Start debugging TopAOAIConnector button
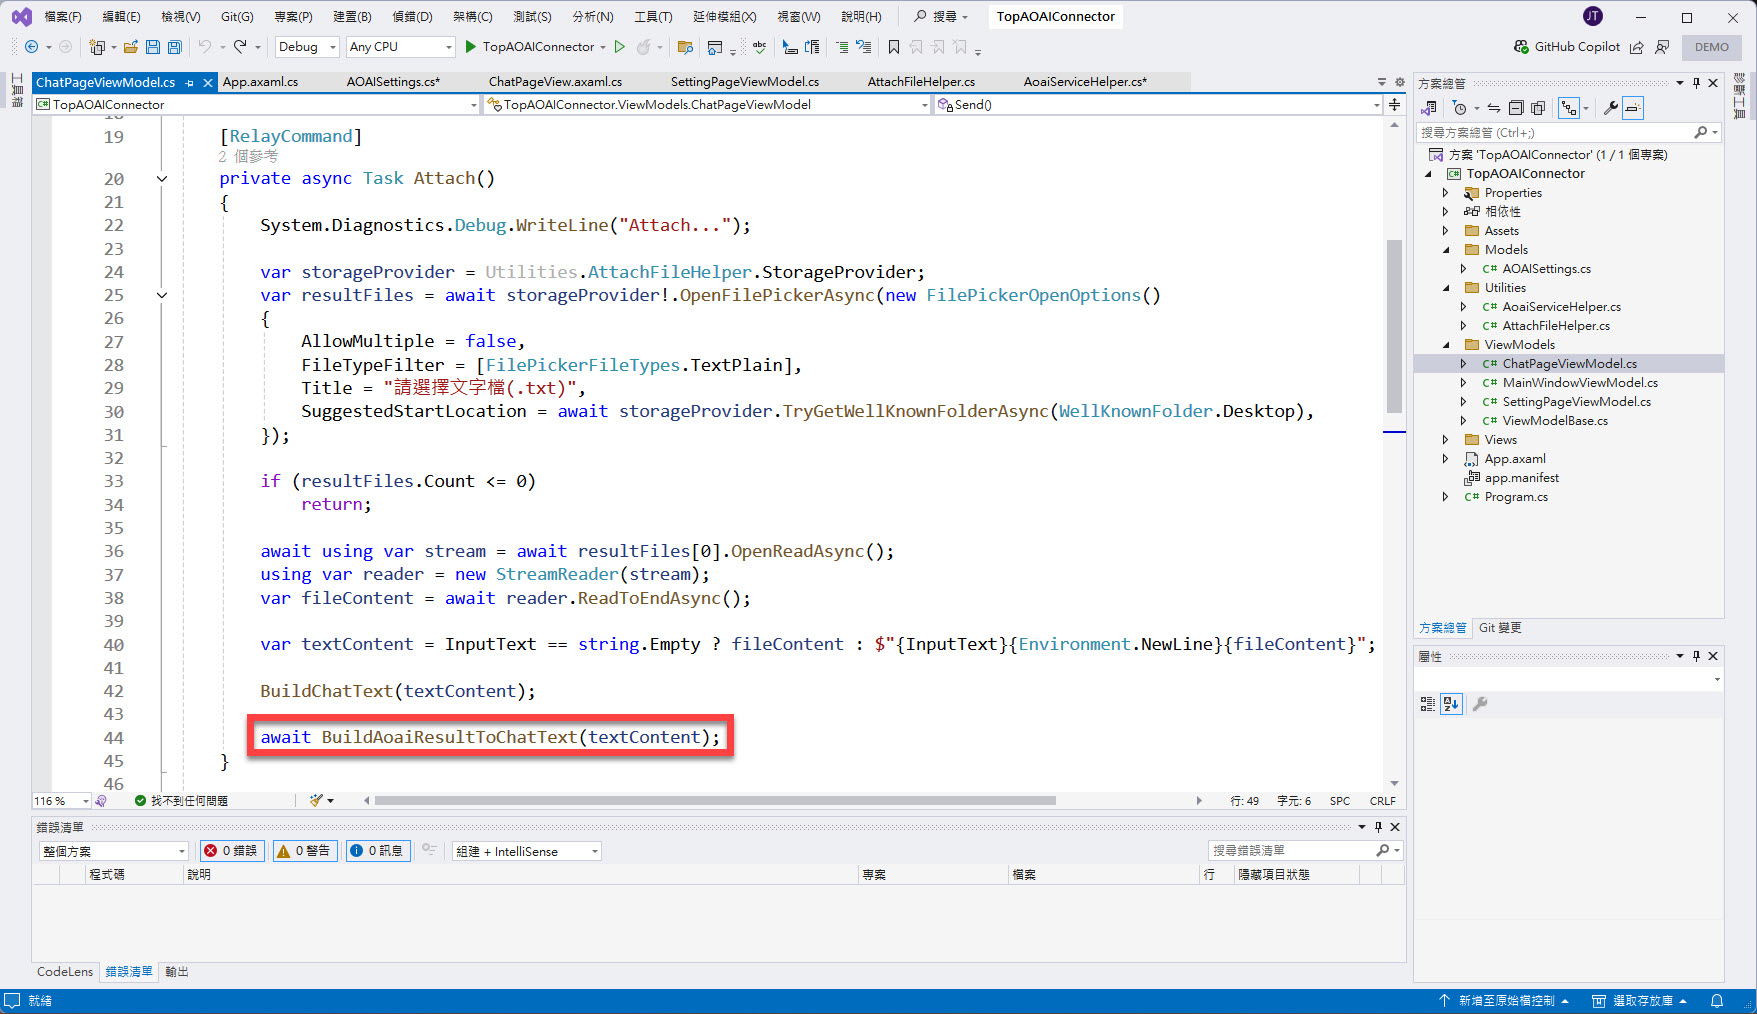The image size is (1757, 1014). [x=530, y=47]
